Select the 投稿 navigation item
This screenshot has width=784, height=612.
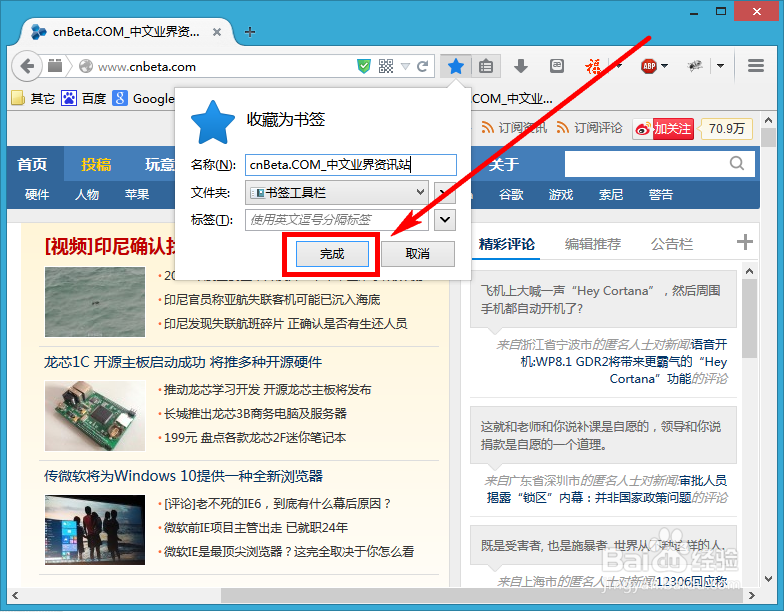(x=96, y=164)
